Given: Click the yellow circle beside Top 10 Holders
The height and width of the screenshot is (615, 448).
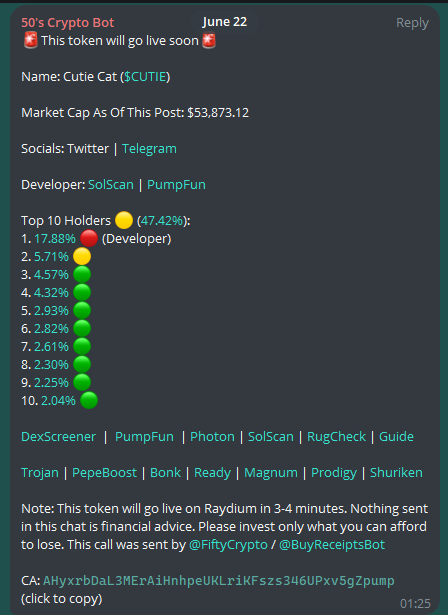Looking at the screenshot, I should tap(124, 220).
